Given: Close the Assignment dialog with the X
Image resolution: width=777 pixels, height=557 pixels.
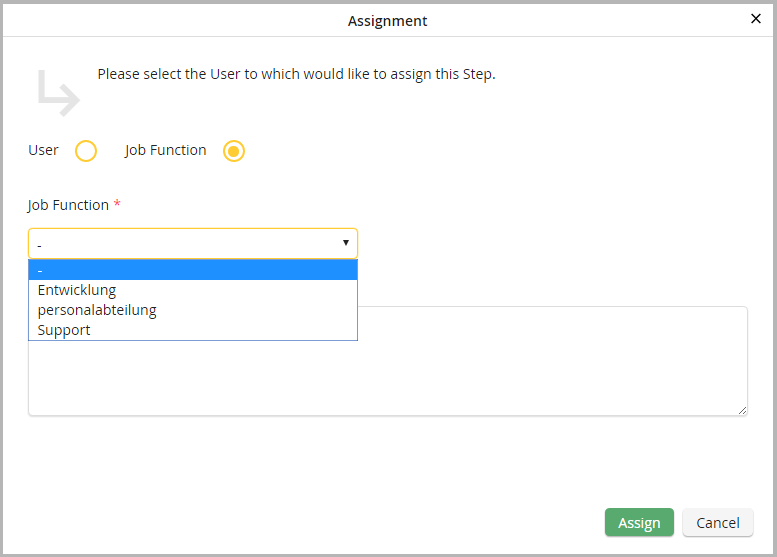Looking at the screenshot, I should (756, 19).
